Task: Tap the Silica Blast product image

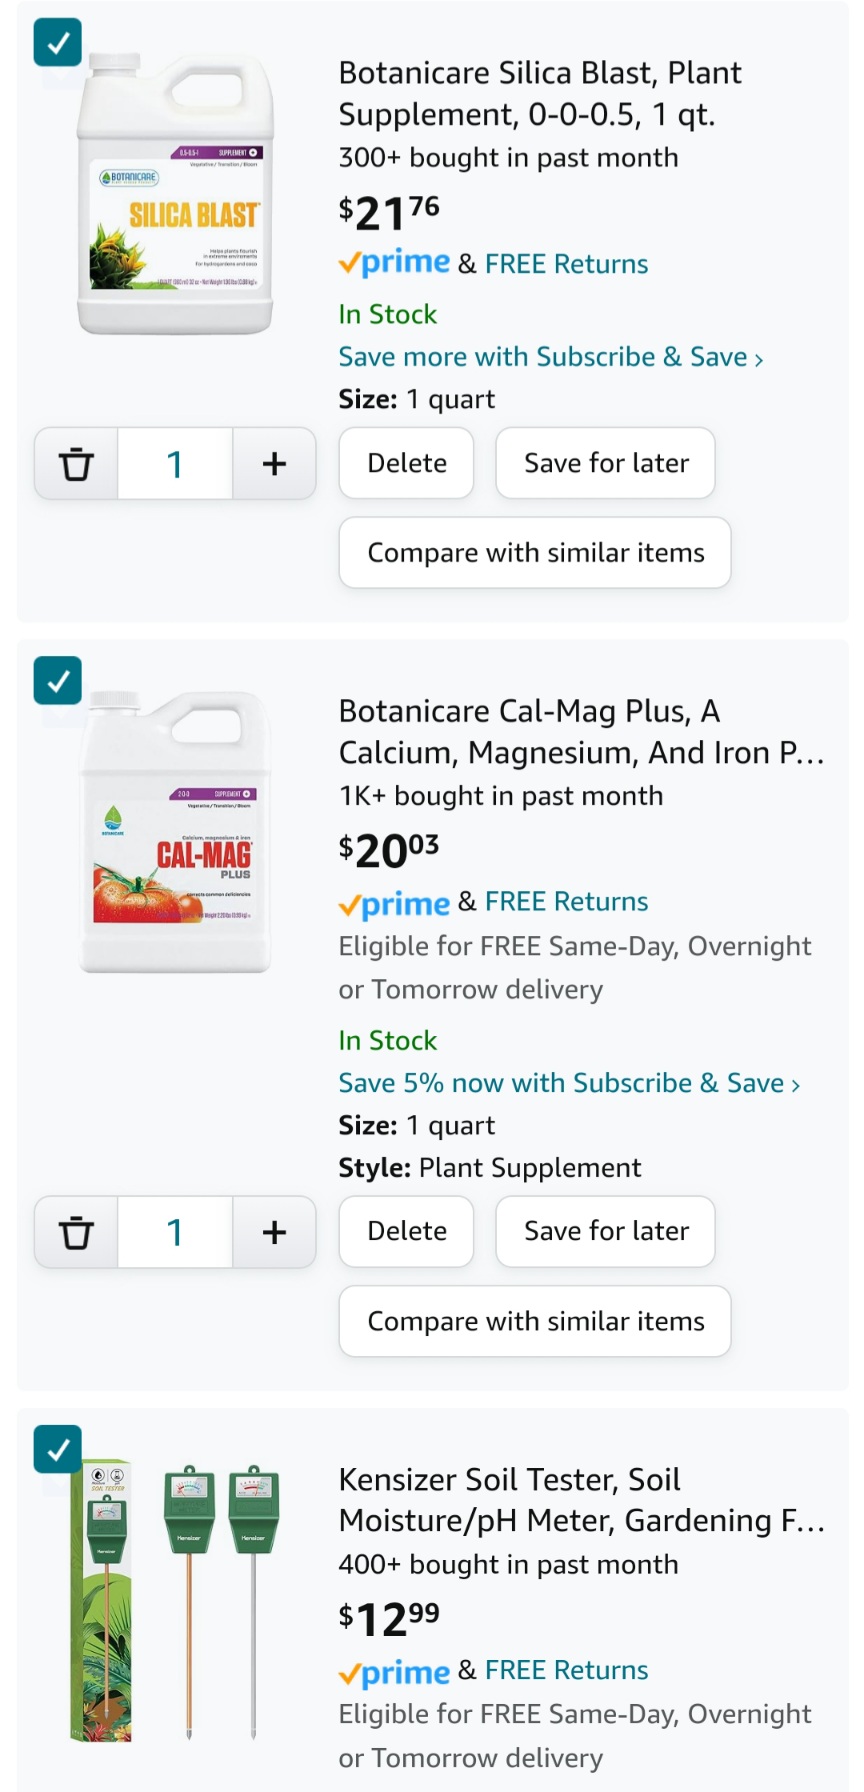Action: 176,195
